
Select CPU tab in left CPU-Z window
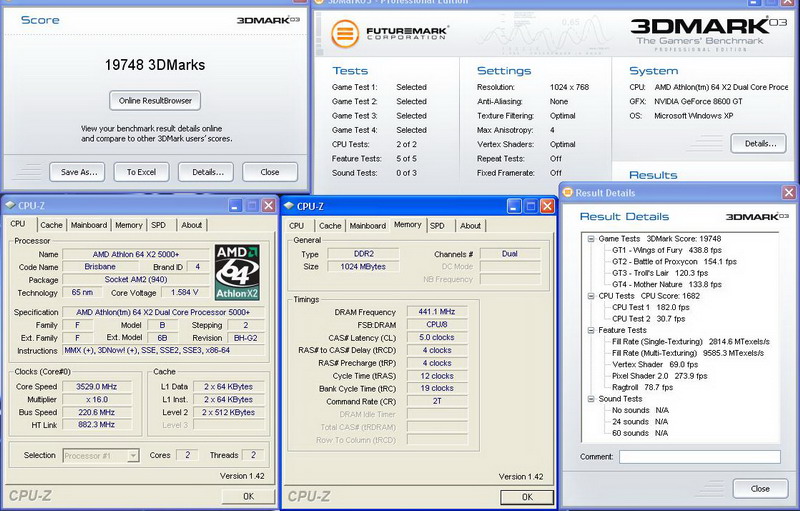18,224
